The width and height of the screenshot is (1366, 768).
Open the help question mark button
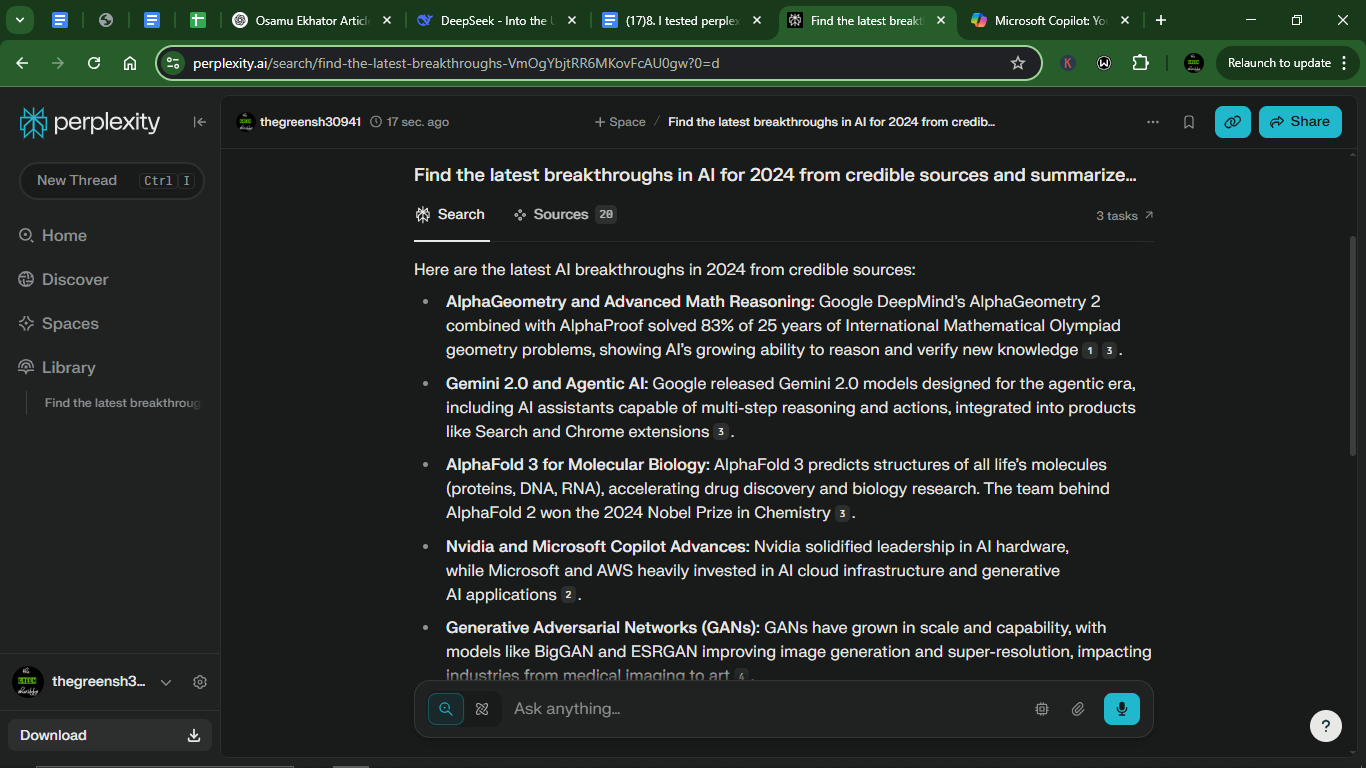click(1326, 726)
